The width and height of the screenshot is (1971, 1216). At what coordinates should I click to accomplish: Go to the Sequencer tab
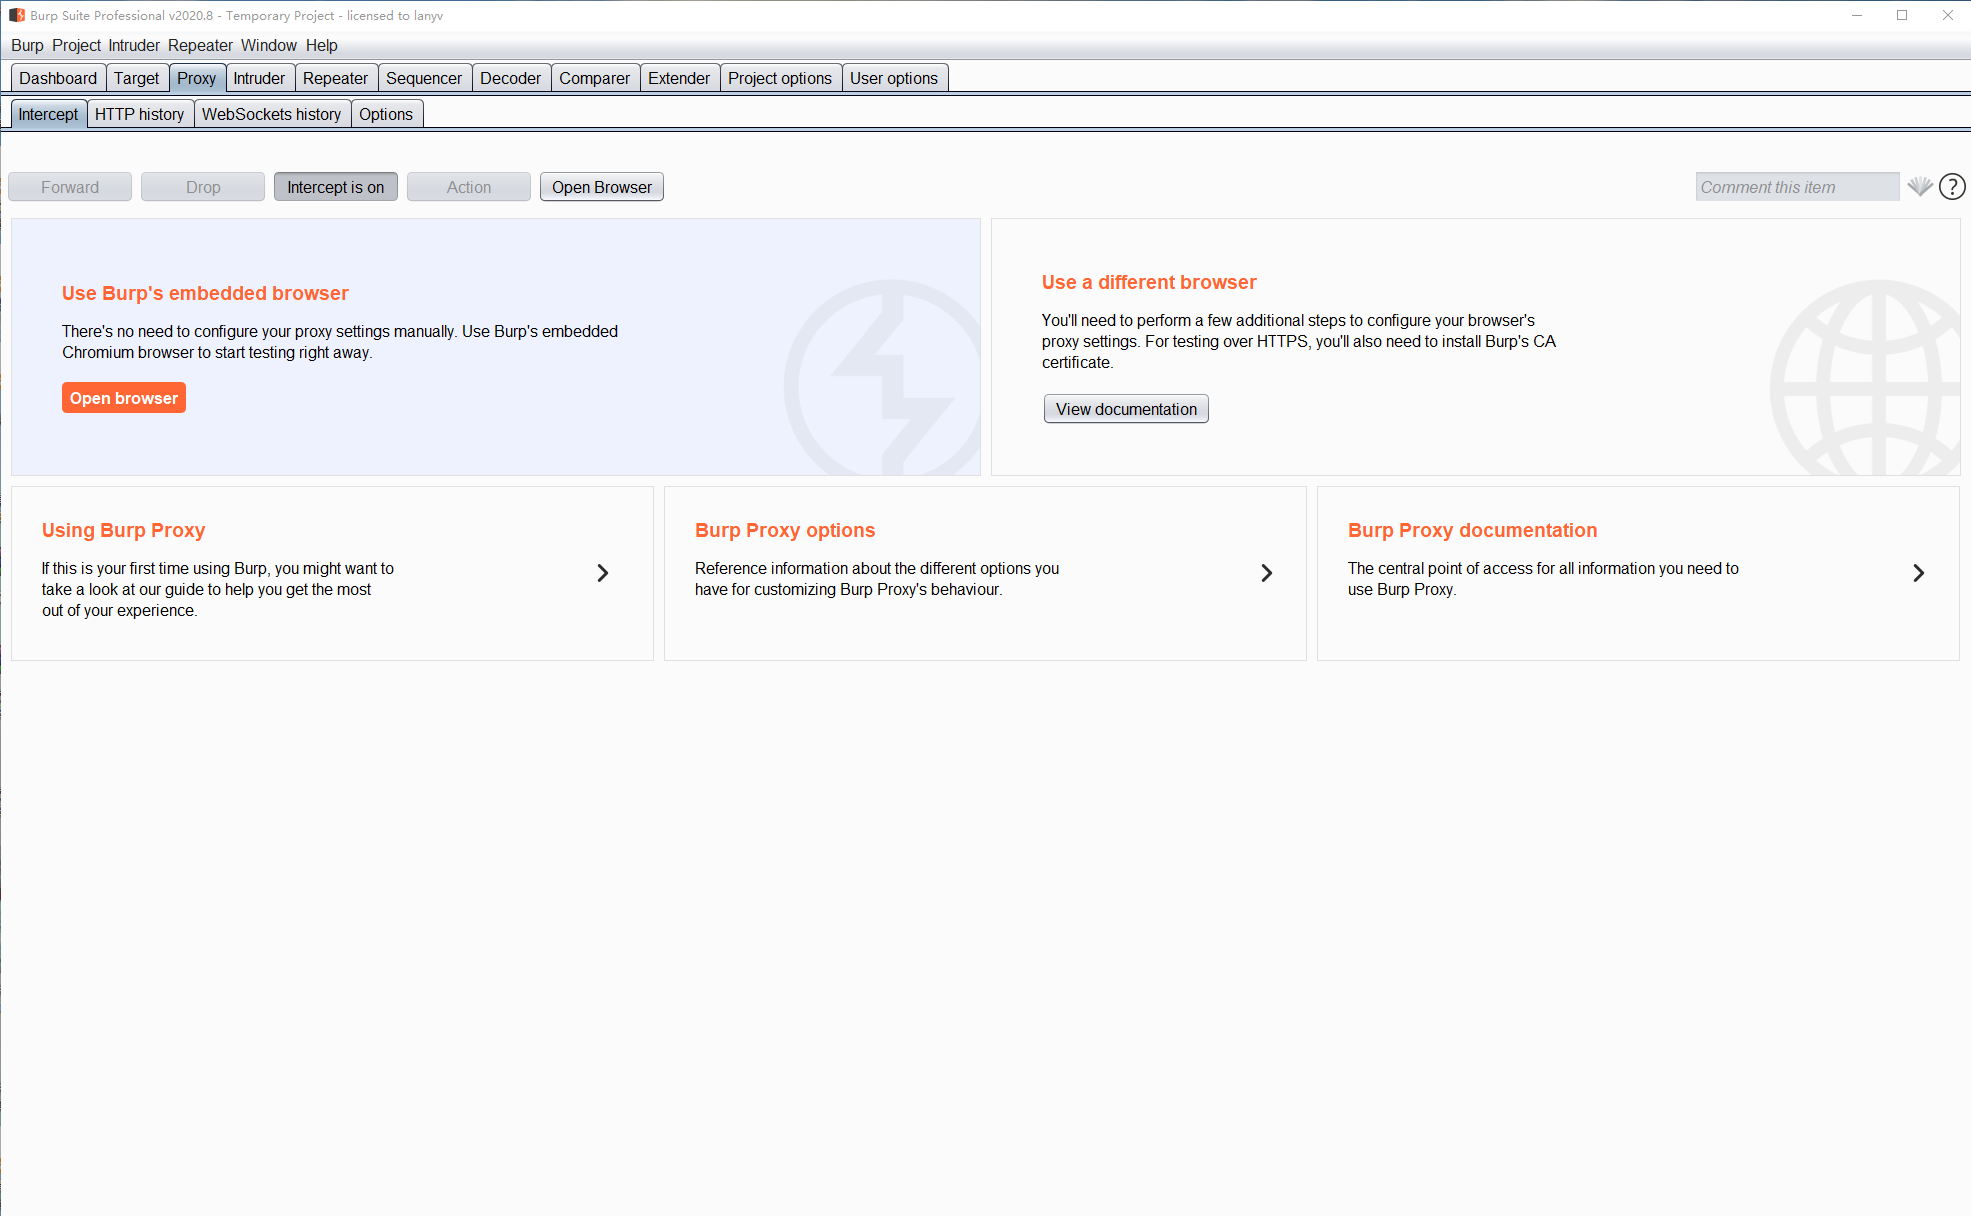[x=424, y=78]
